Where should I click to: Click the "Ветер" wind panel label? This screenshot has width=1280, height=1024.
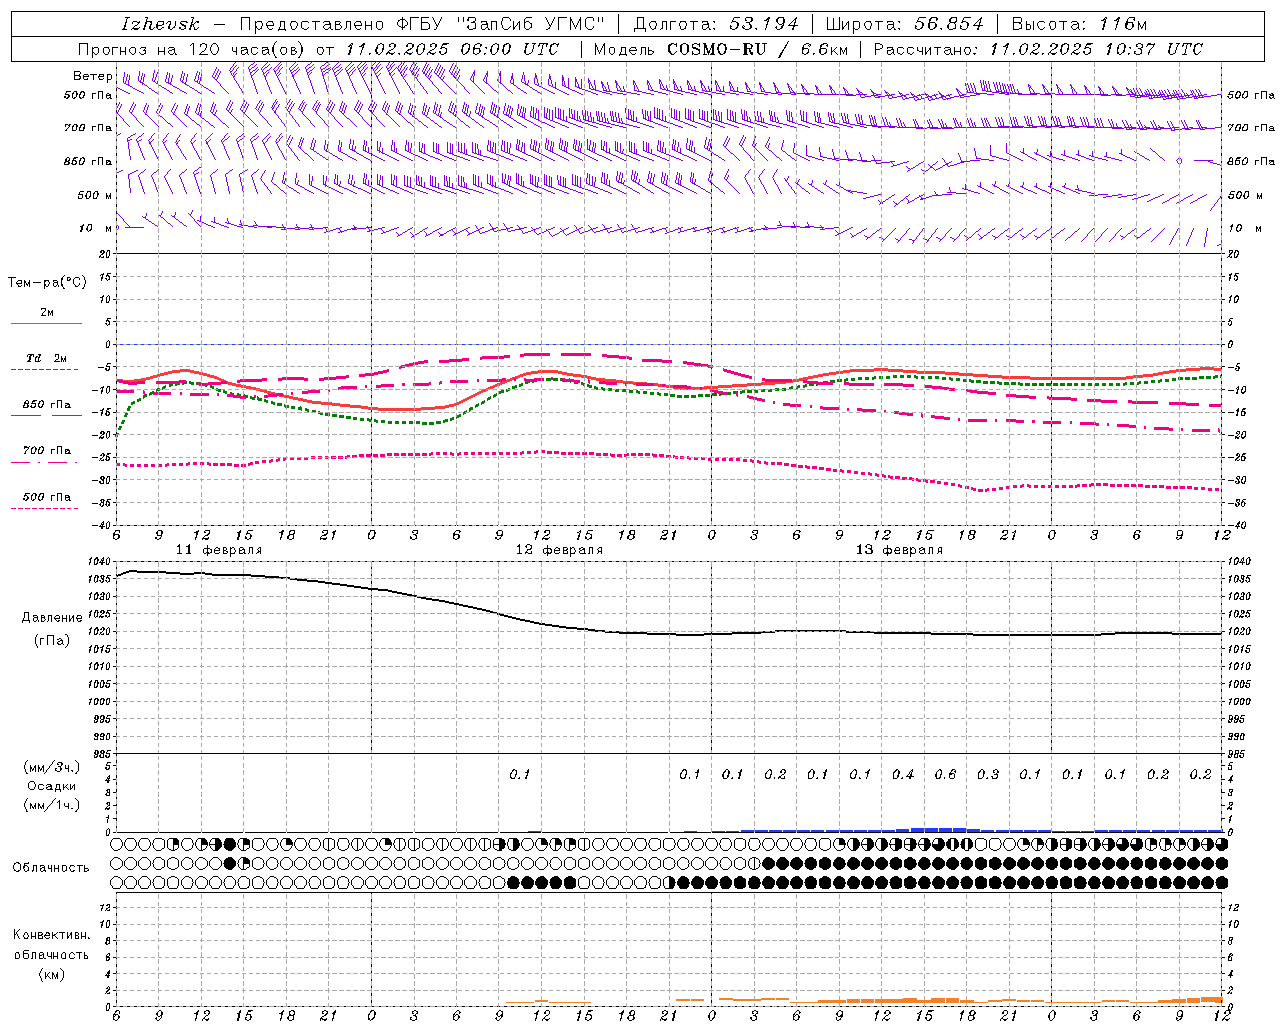coord(92,76)
